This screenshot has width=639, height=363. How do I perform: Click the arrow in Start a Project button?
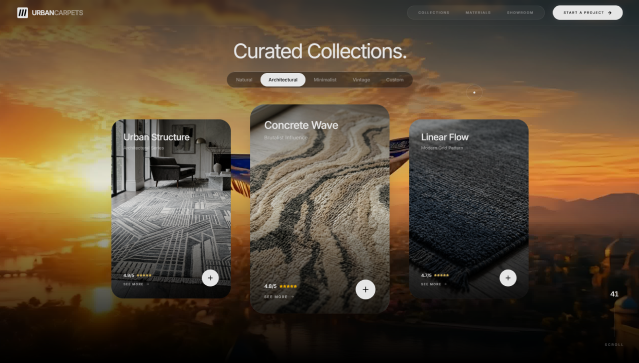[610, 13]
